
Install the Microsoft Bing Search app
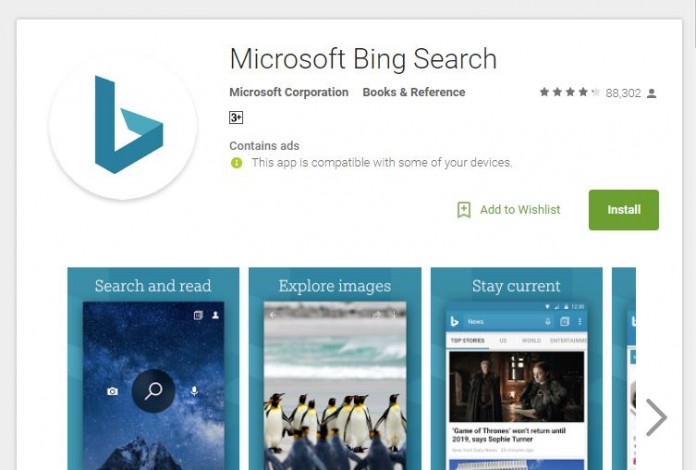624,210
